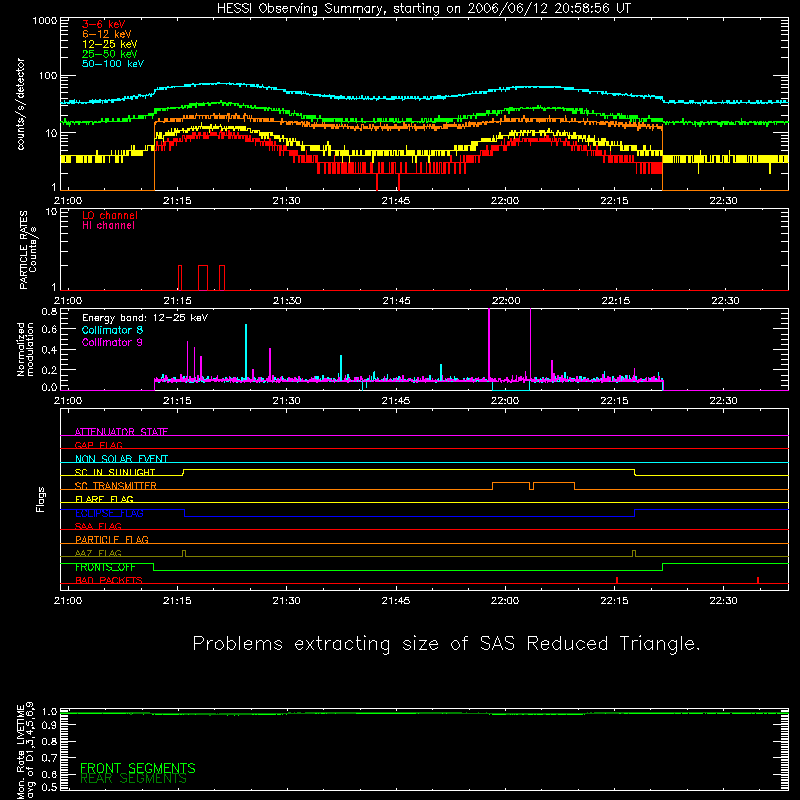Select the 6-12 keV legend label
Image resolution: width=800 pixels, height=800 pixels.
tap(106, 34)
